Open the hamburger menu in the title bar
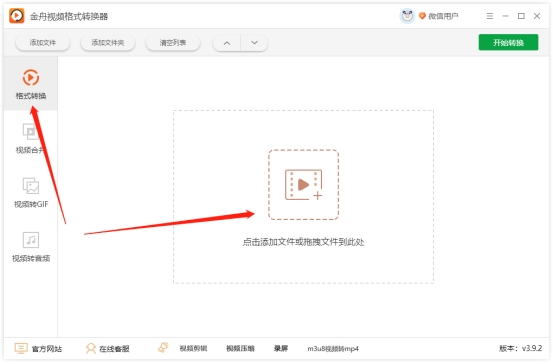Image resolution: width=553 pixels, height=364 pixels. 490,16
